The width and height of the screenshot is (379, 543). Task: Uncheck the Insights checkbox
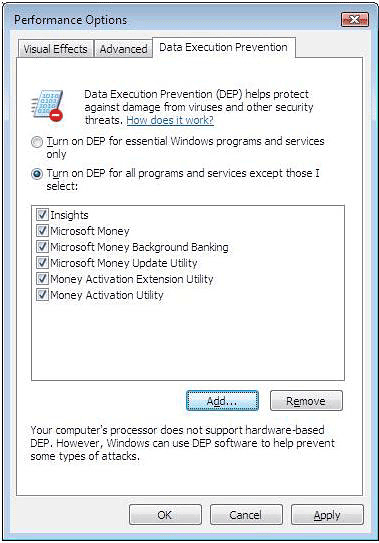42,215
